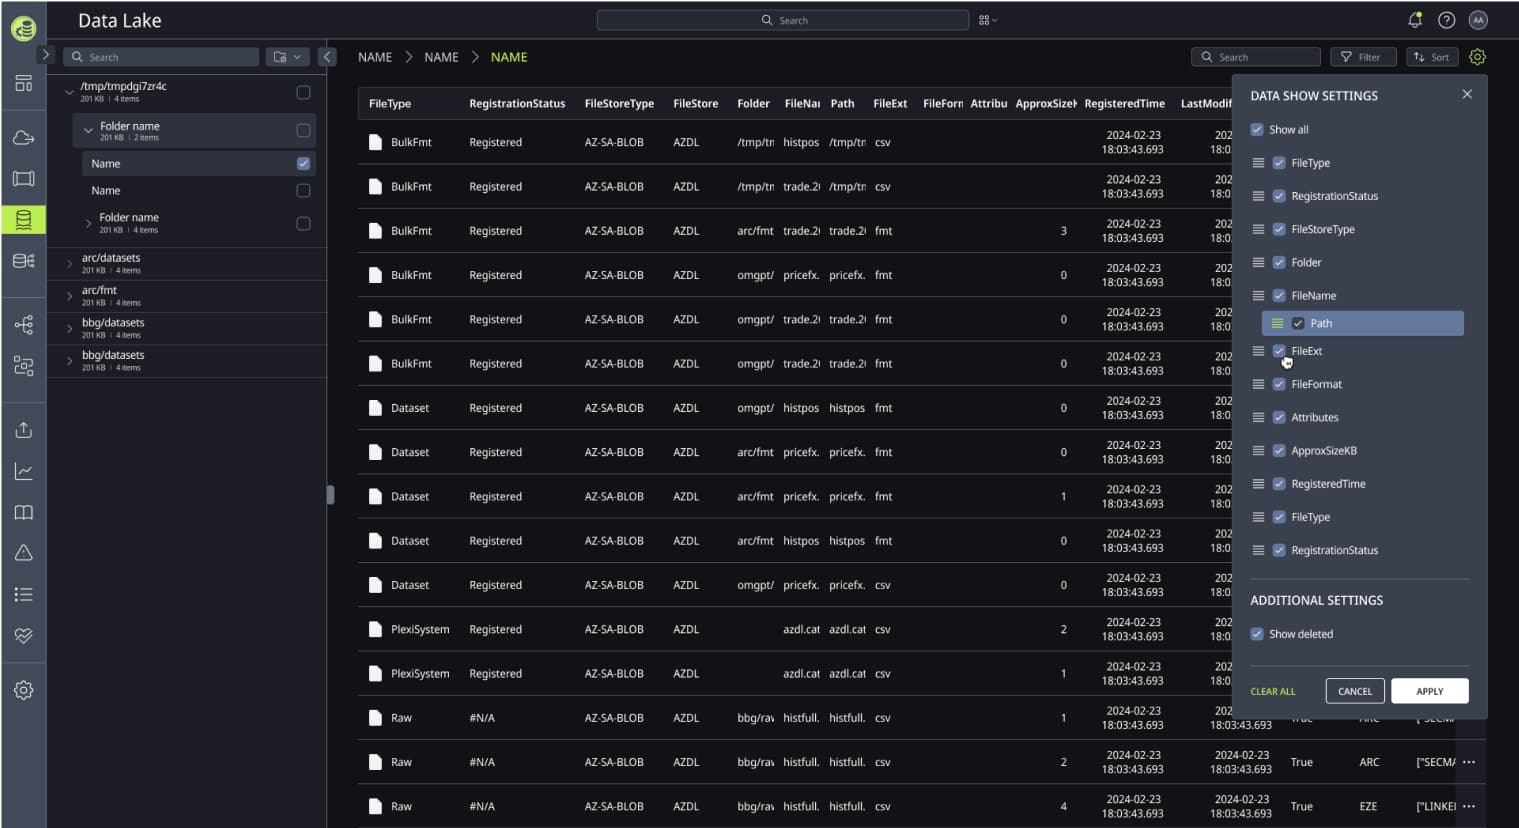The height and width of the screenshot is (828, 1519).
Task: Uncheck the FileName column checkbox
Action: click(1279, 295)
